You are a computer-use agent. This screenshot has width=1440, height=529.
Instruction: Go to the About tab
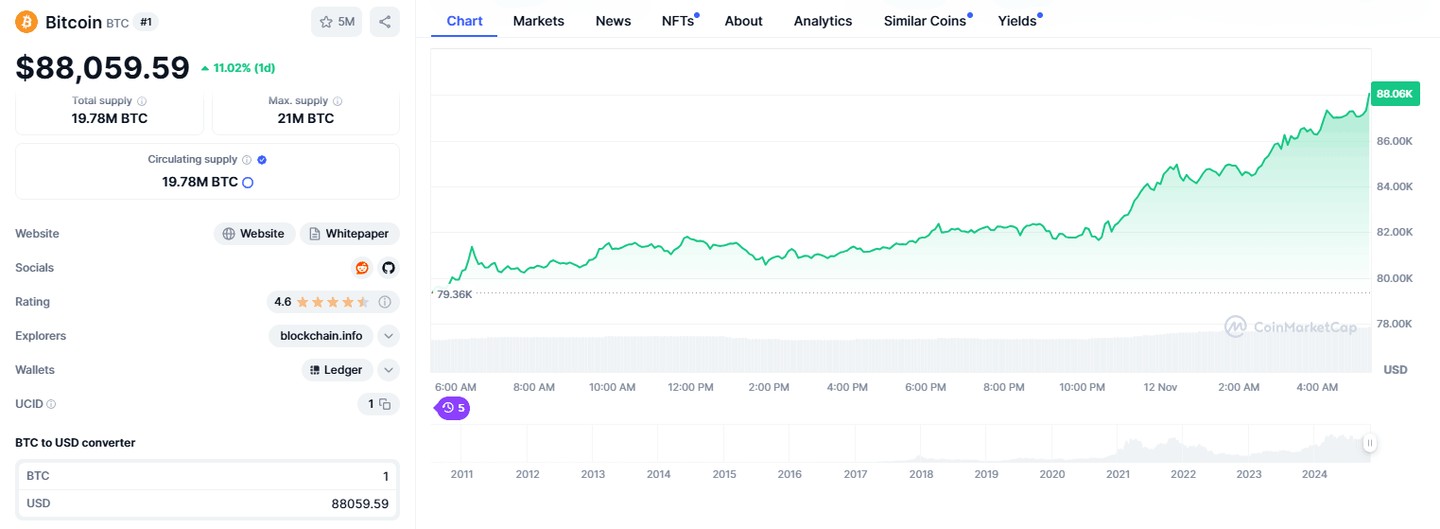[744, 21]
